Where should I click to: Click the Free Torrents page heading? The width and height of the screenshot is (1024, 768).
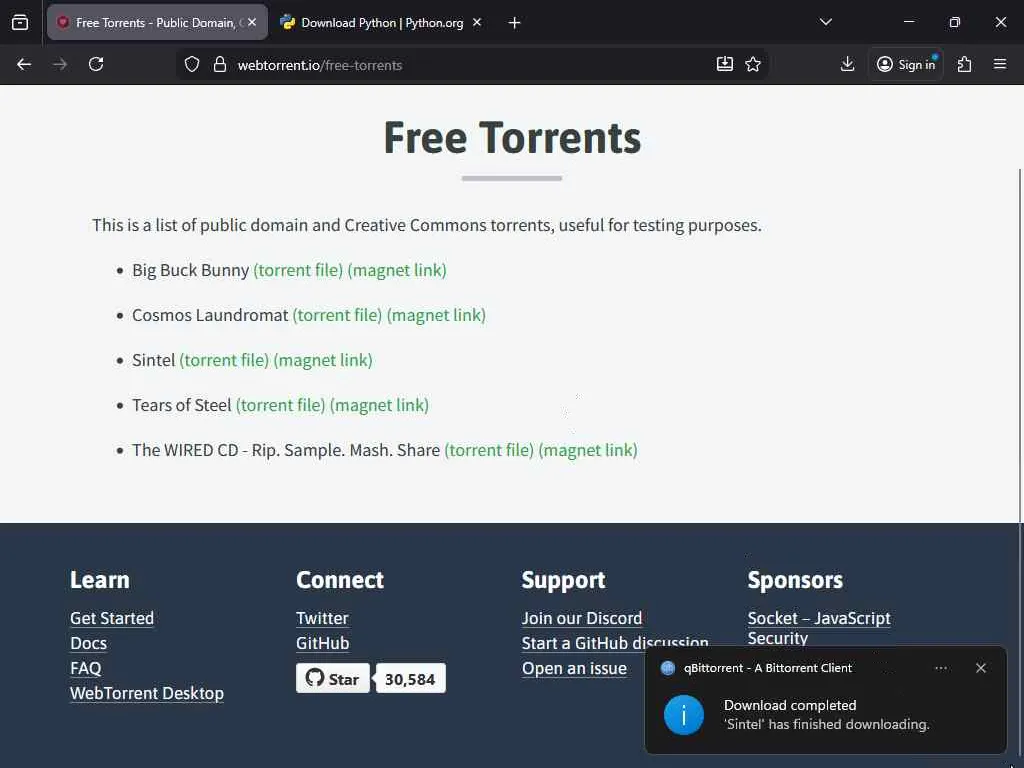point(512,138)
